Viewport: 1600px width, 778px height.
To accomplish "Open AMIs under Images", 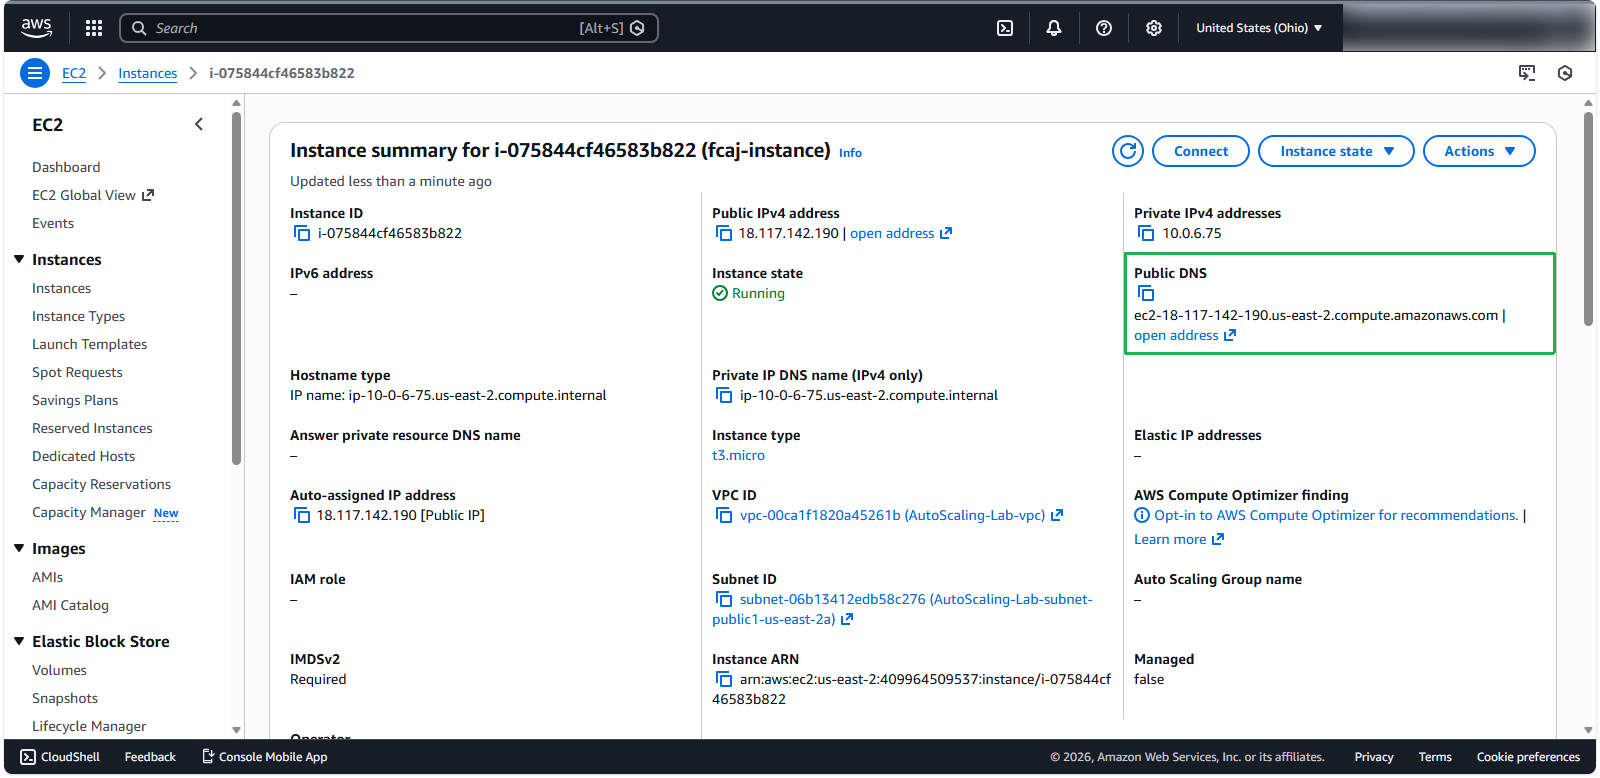I will coord(47,577).
